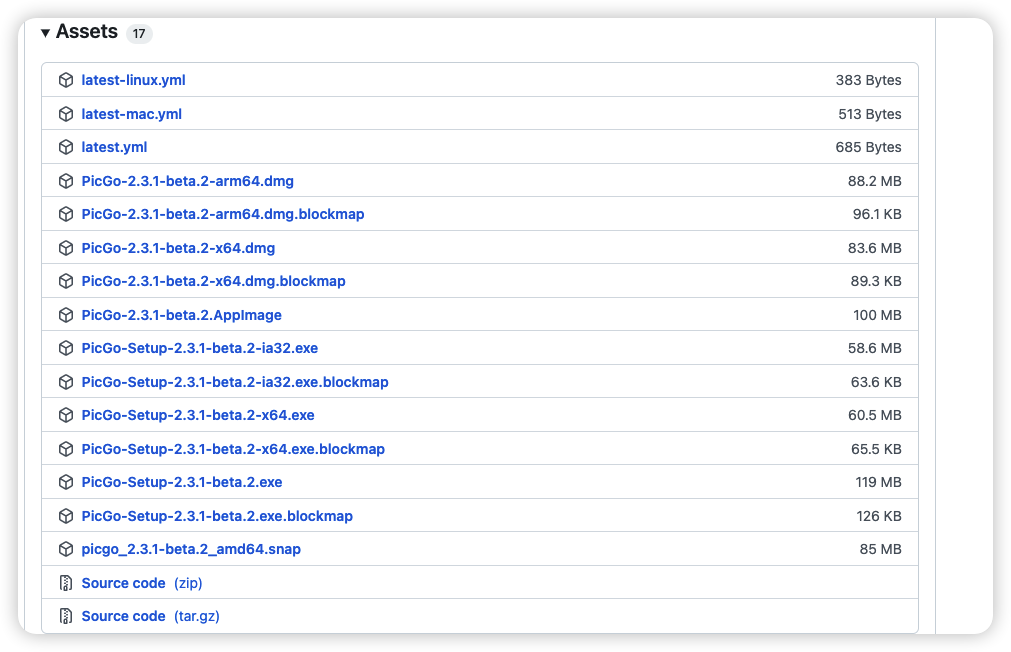The height and width of the screenshot is (652, 1011).
Task: Download PicGo-Setup-2.3.1-beta.2-ia32.exe
Action: (200, 348)
